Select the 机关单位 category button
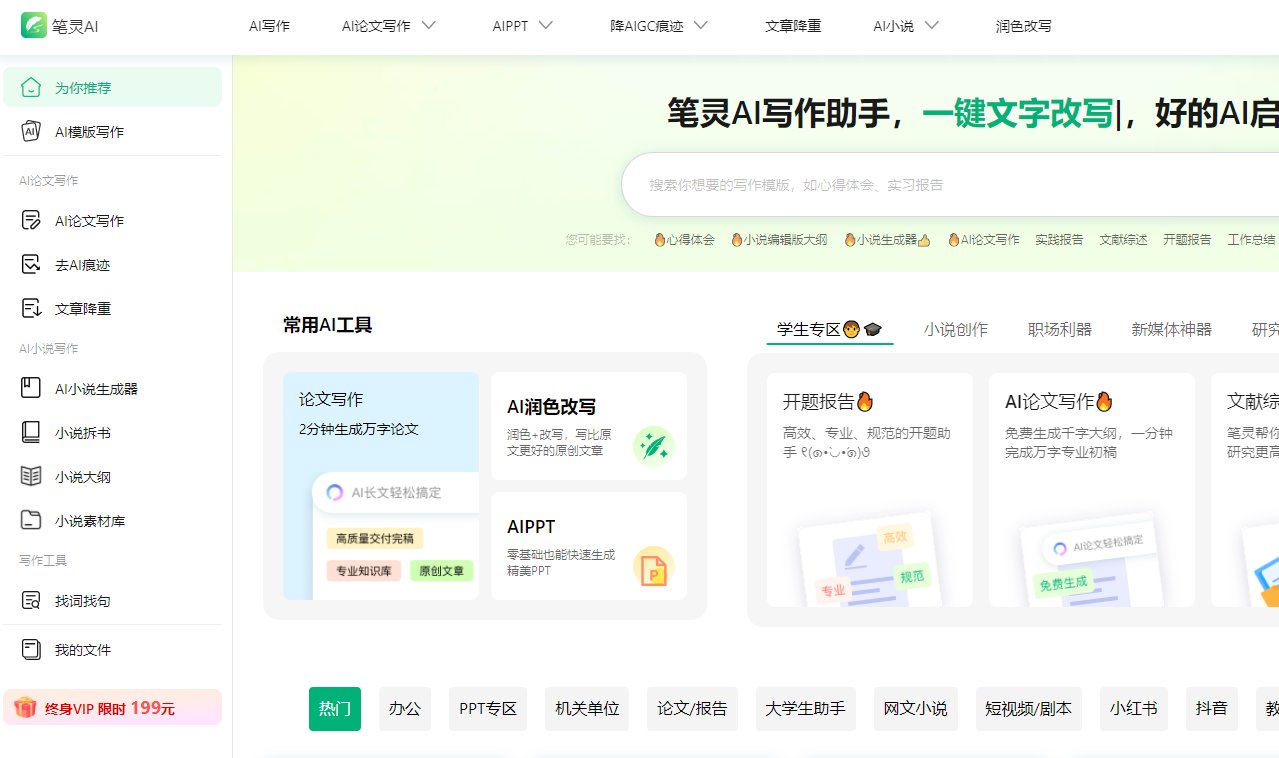Image resolution: width=1279 pixels, height=758 pixels. click(588, 709)
